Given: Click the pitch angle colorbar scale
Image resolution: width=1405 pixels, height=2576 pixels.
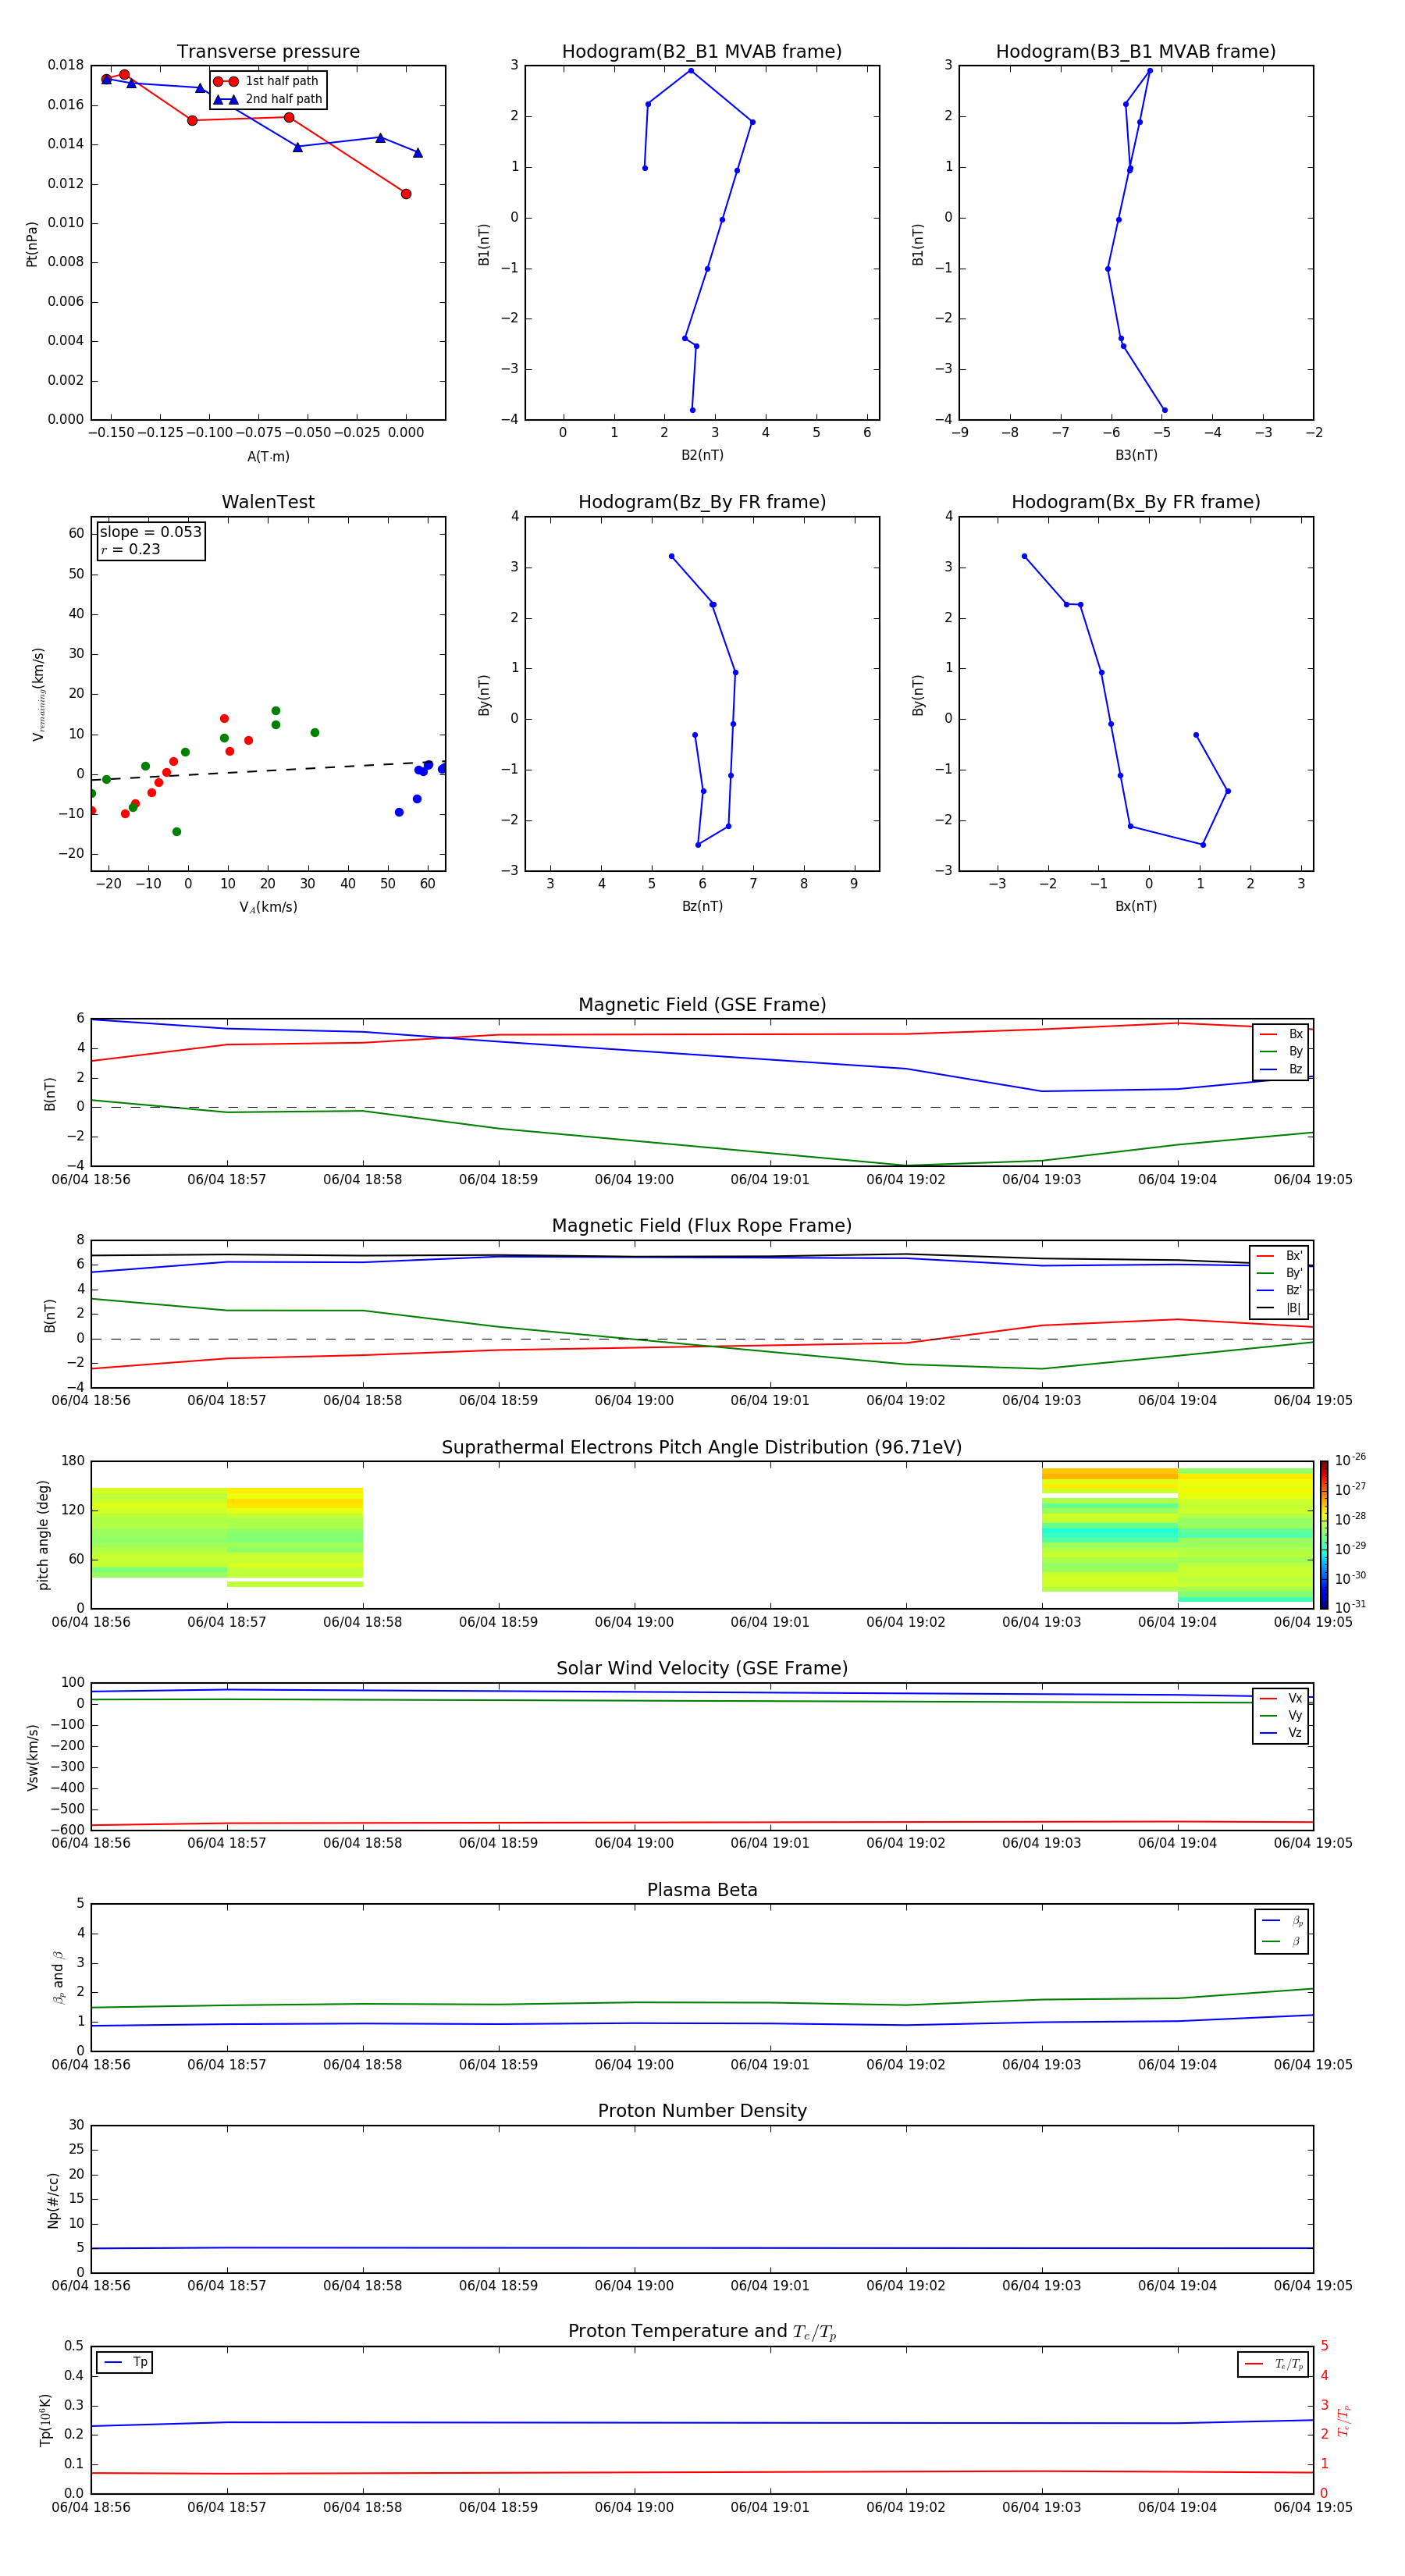Looking at the screenshot, I should (x=1324, y=1535).
